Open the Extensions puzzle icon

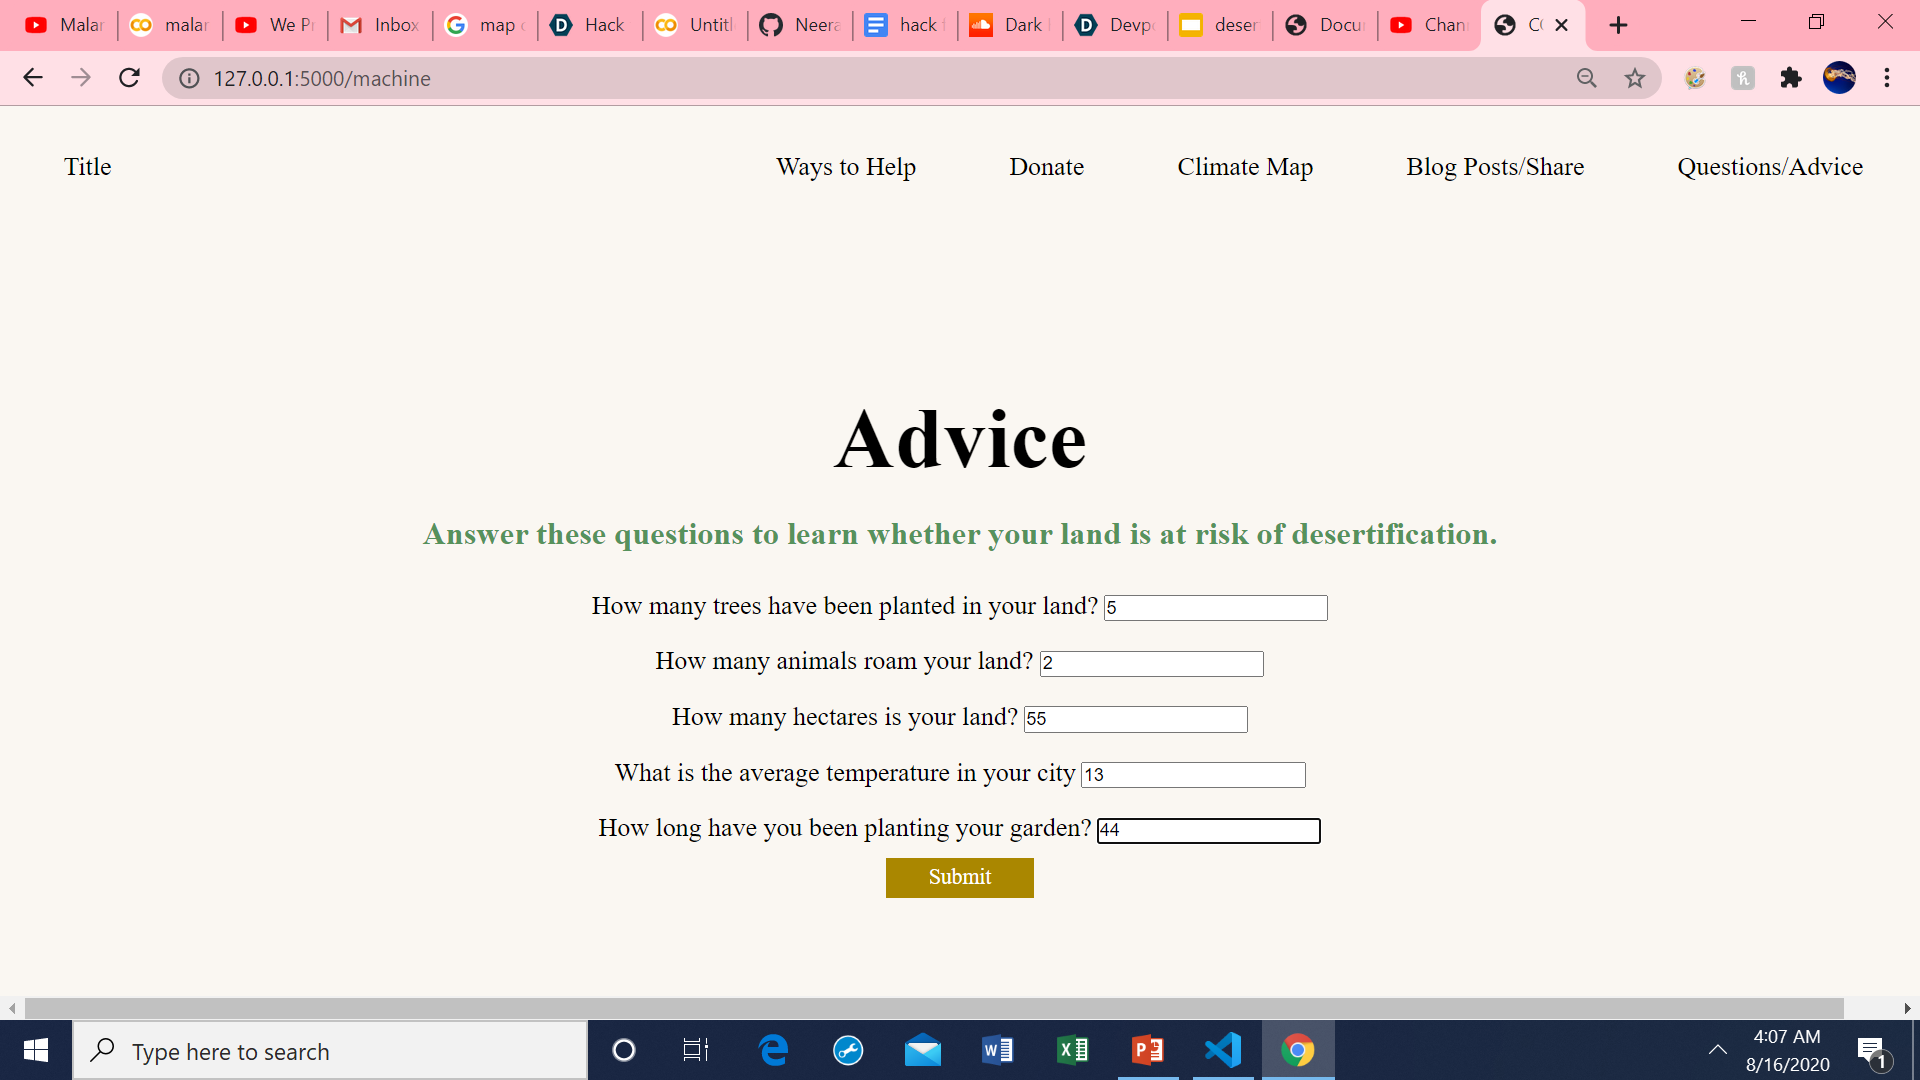(x=1790, y=78)
